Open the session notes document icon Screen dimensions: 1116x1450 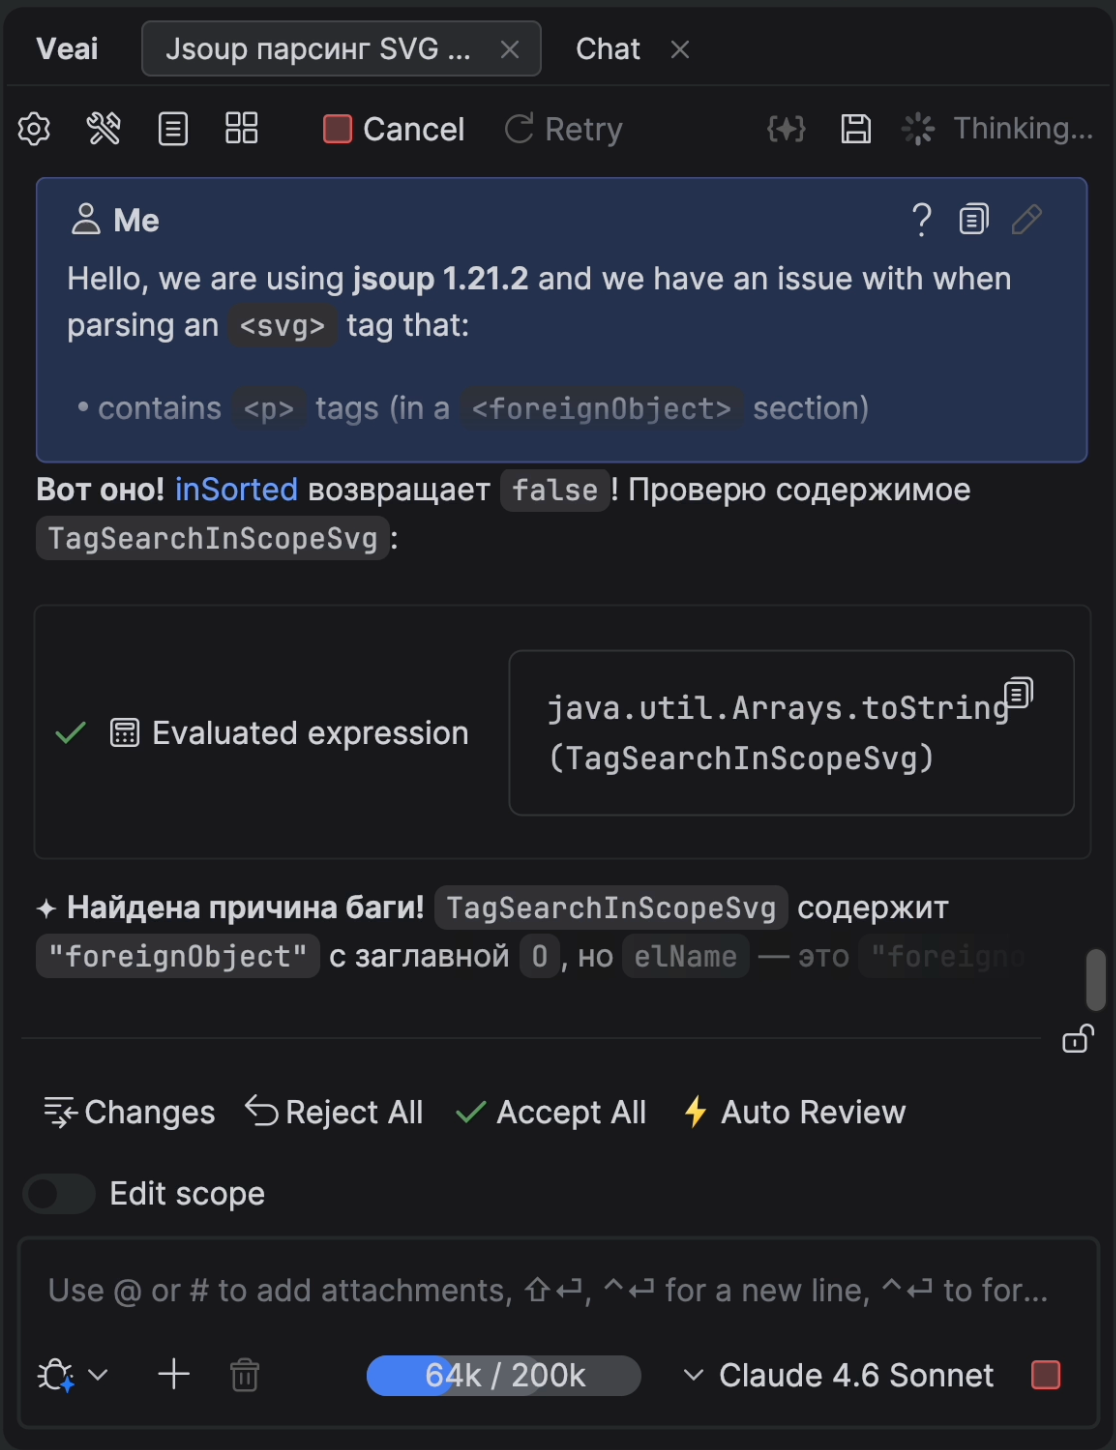tap(172, 128)
